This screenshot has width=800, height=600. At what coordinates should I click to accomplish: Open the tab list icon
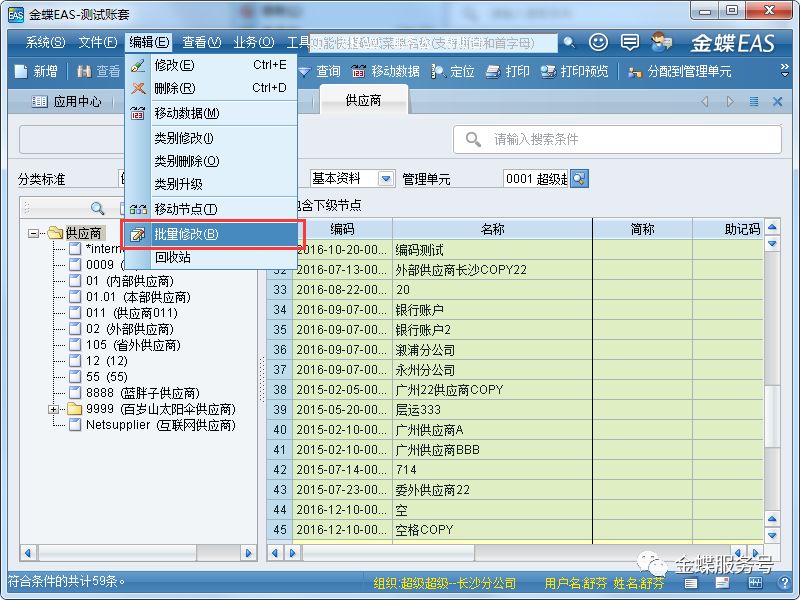[x=754, y=102]
